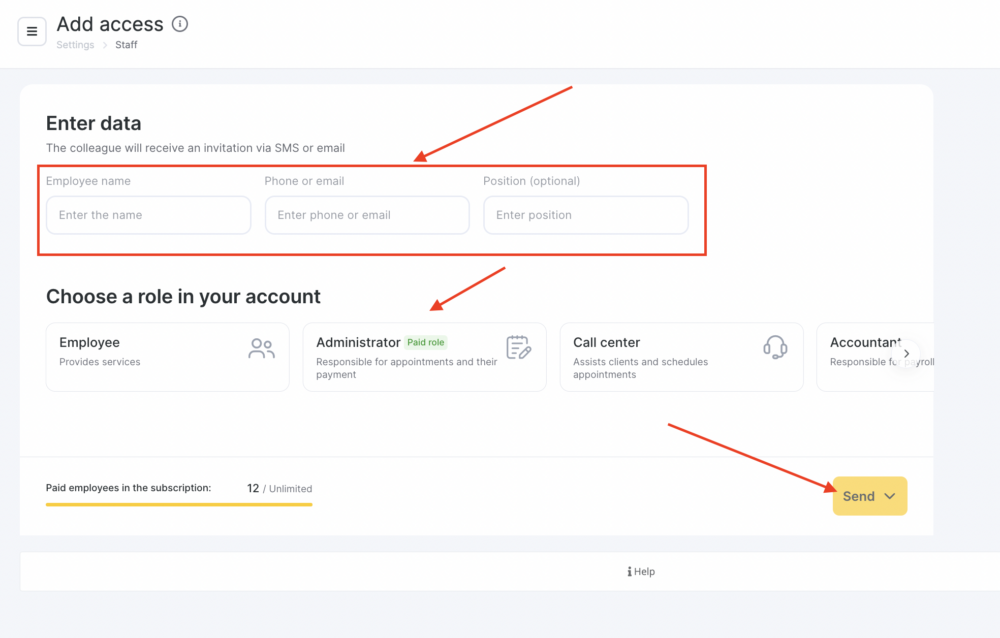Select the Administrator role card
The height and width of the screenshot is (638, 1000).
[x=424, y=357]
